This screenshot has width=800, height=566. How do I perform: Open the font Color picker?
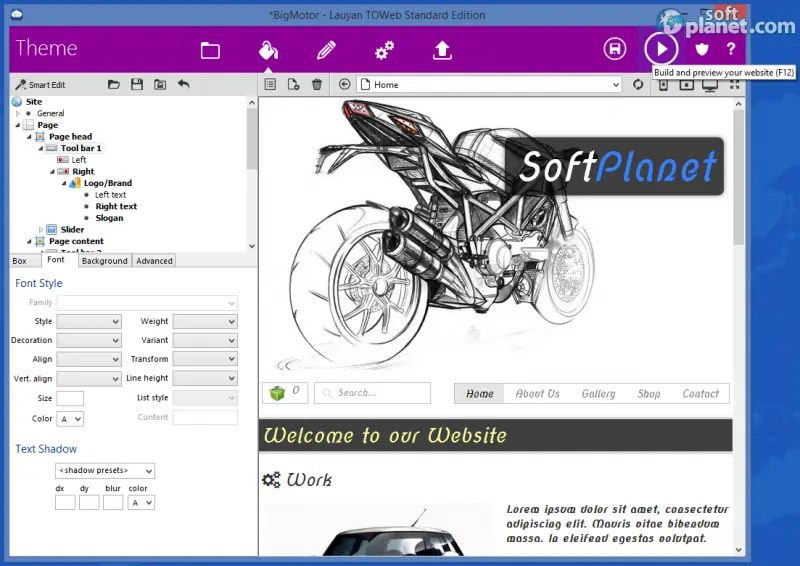(70, 419)
